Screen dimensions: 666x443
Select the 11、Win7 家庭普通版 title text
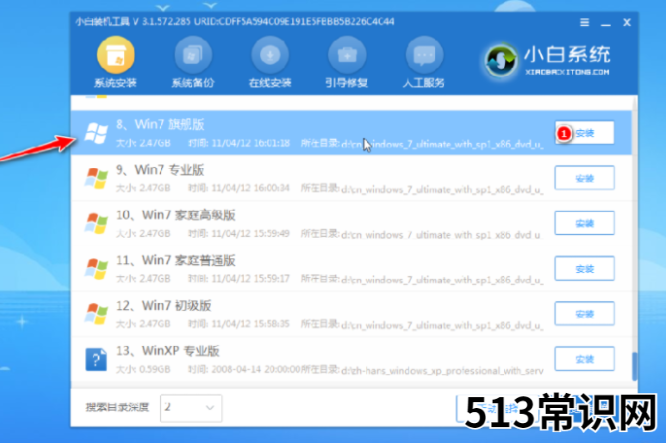tap(176, 260)
